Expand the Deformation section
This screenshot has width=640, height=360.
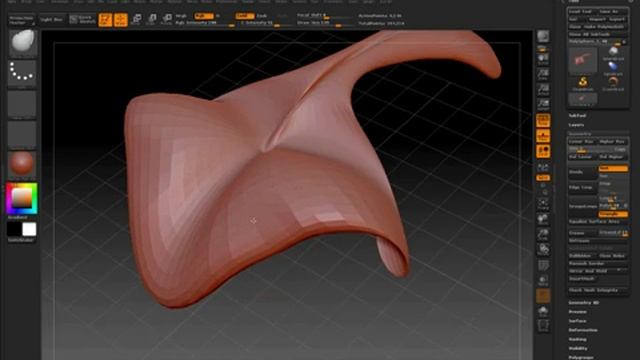(x=583, y=330)
